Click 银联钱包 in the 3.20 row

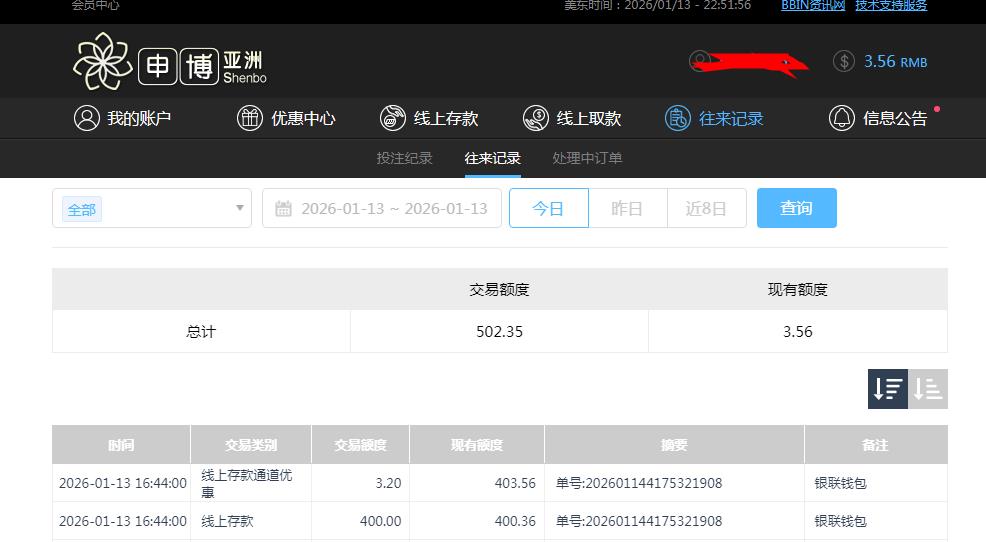tap(840, 483)
